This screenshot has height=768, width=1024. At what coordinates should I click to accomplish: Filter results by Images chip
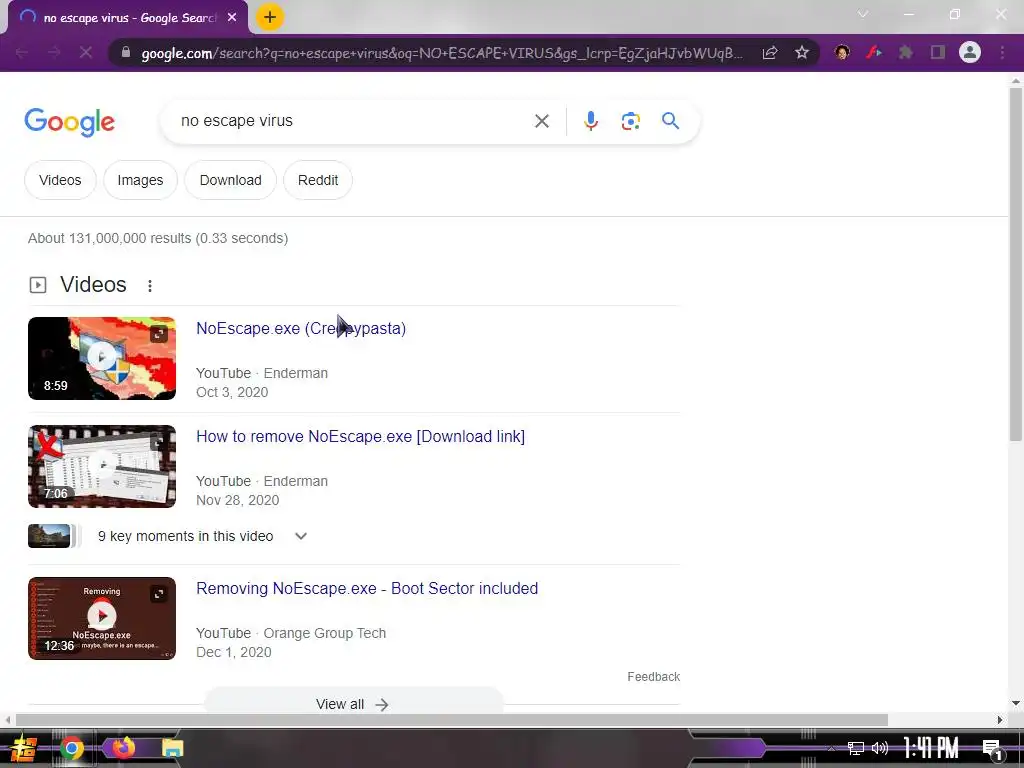tap(140, 180)
